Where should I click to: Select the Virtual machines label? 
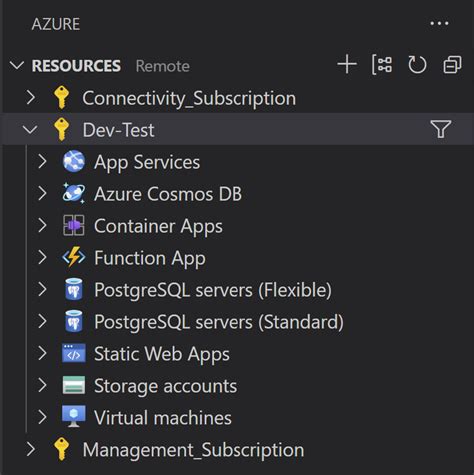163,418
